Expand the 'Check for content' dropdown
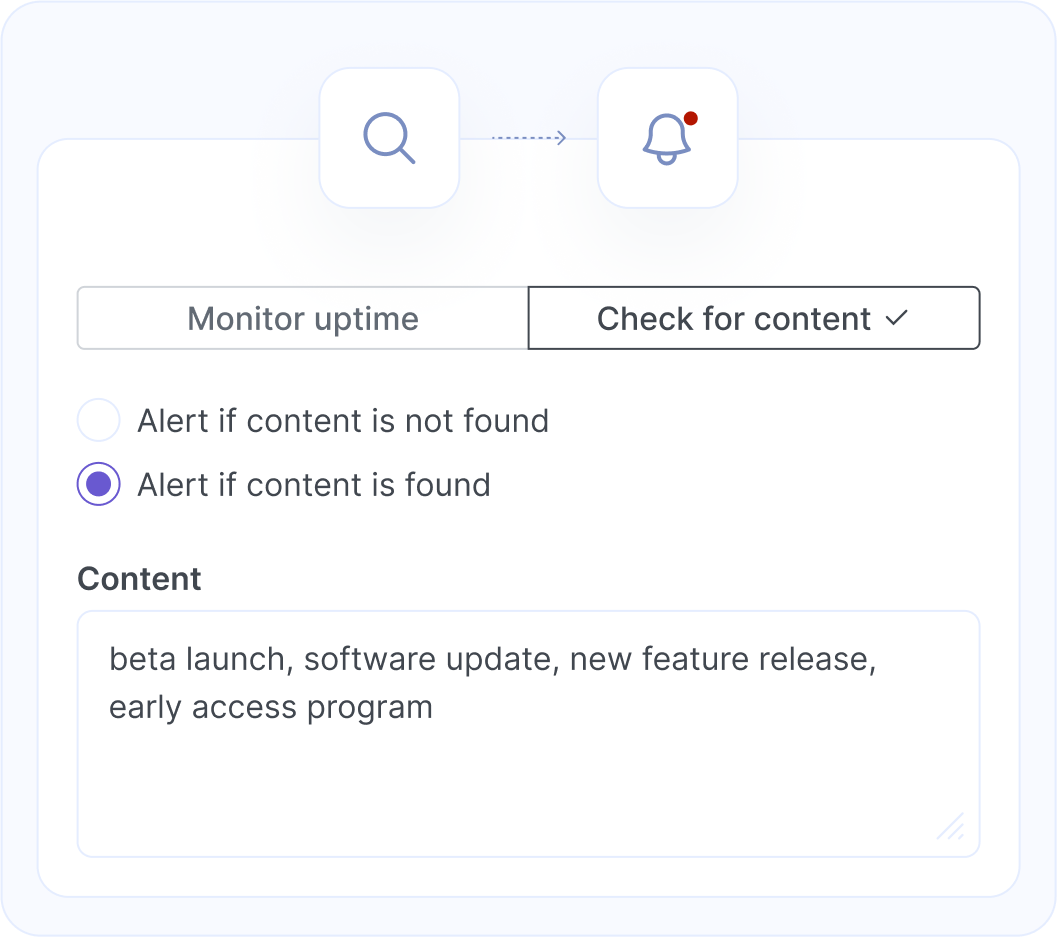Screen dimensions: 1057x937 (754, 318)
